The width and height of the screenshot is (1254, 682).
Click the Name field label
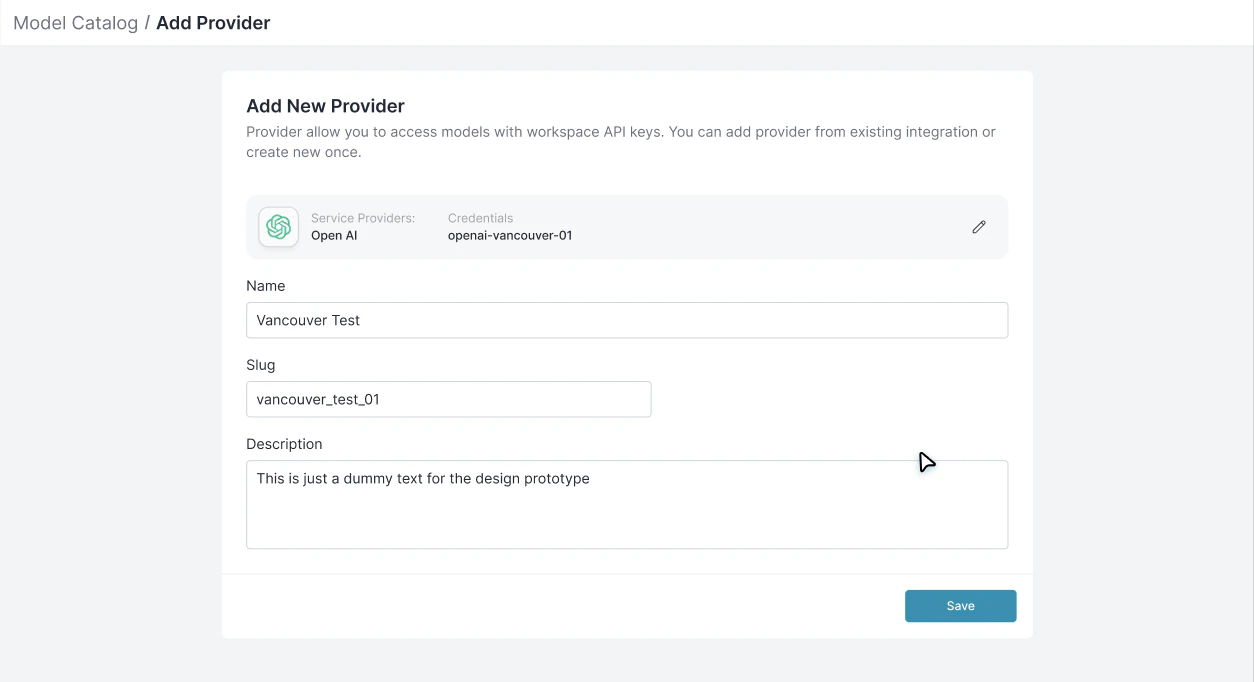click(266, 286)
